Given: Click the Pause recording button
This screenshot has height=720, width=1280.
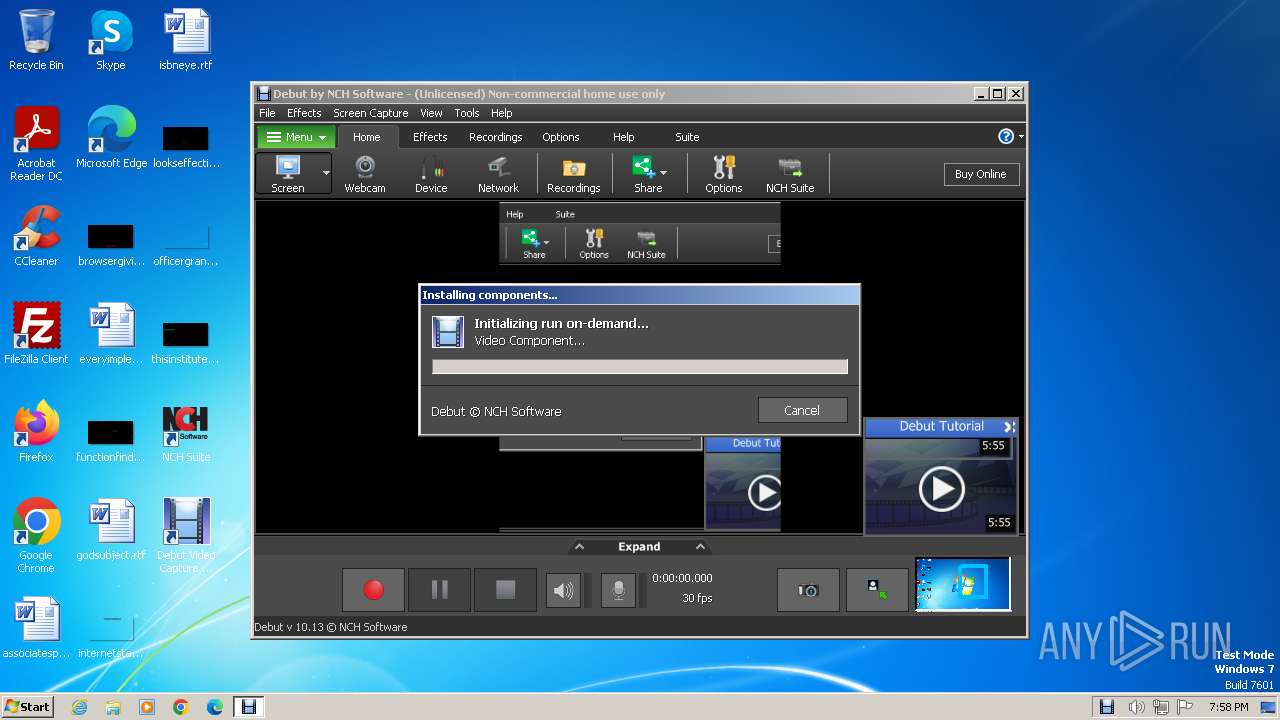Looking at the screenshot, I should click(439, 590).
